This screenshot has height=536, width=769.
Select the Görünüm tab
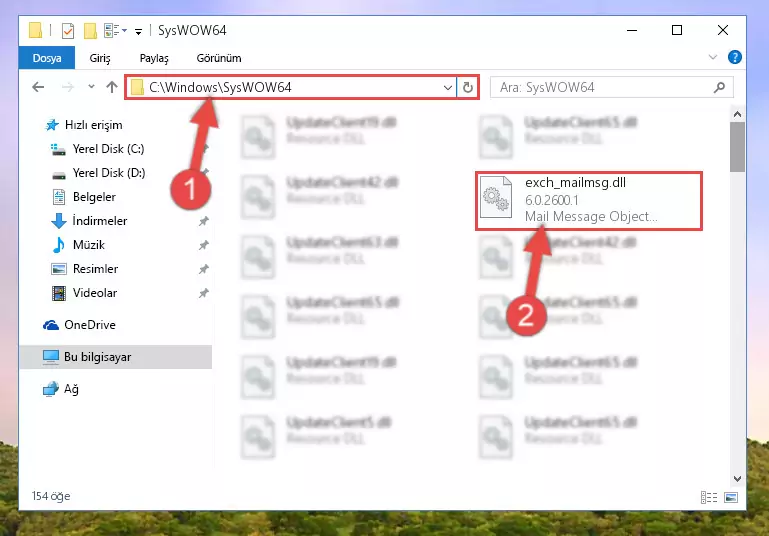point(219,58)
